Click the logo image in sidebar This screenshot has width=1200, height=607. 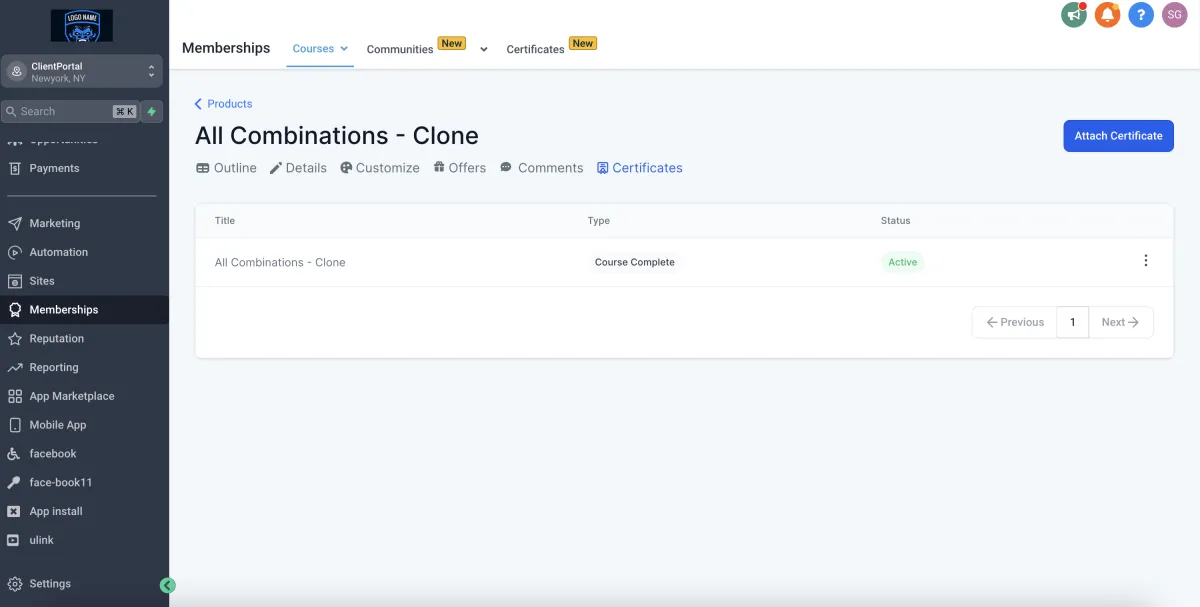tap(81, 26)
